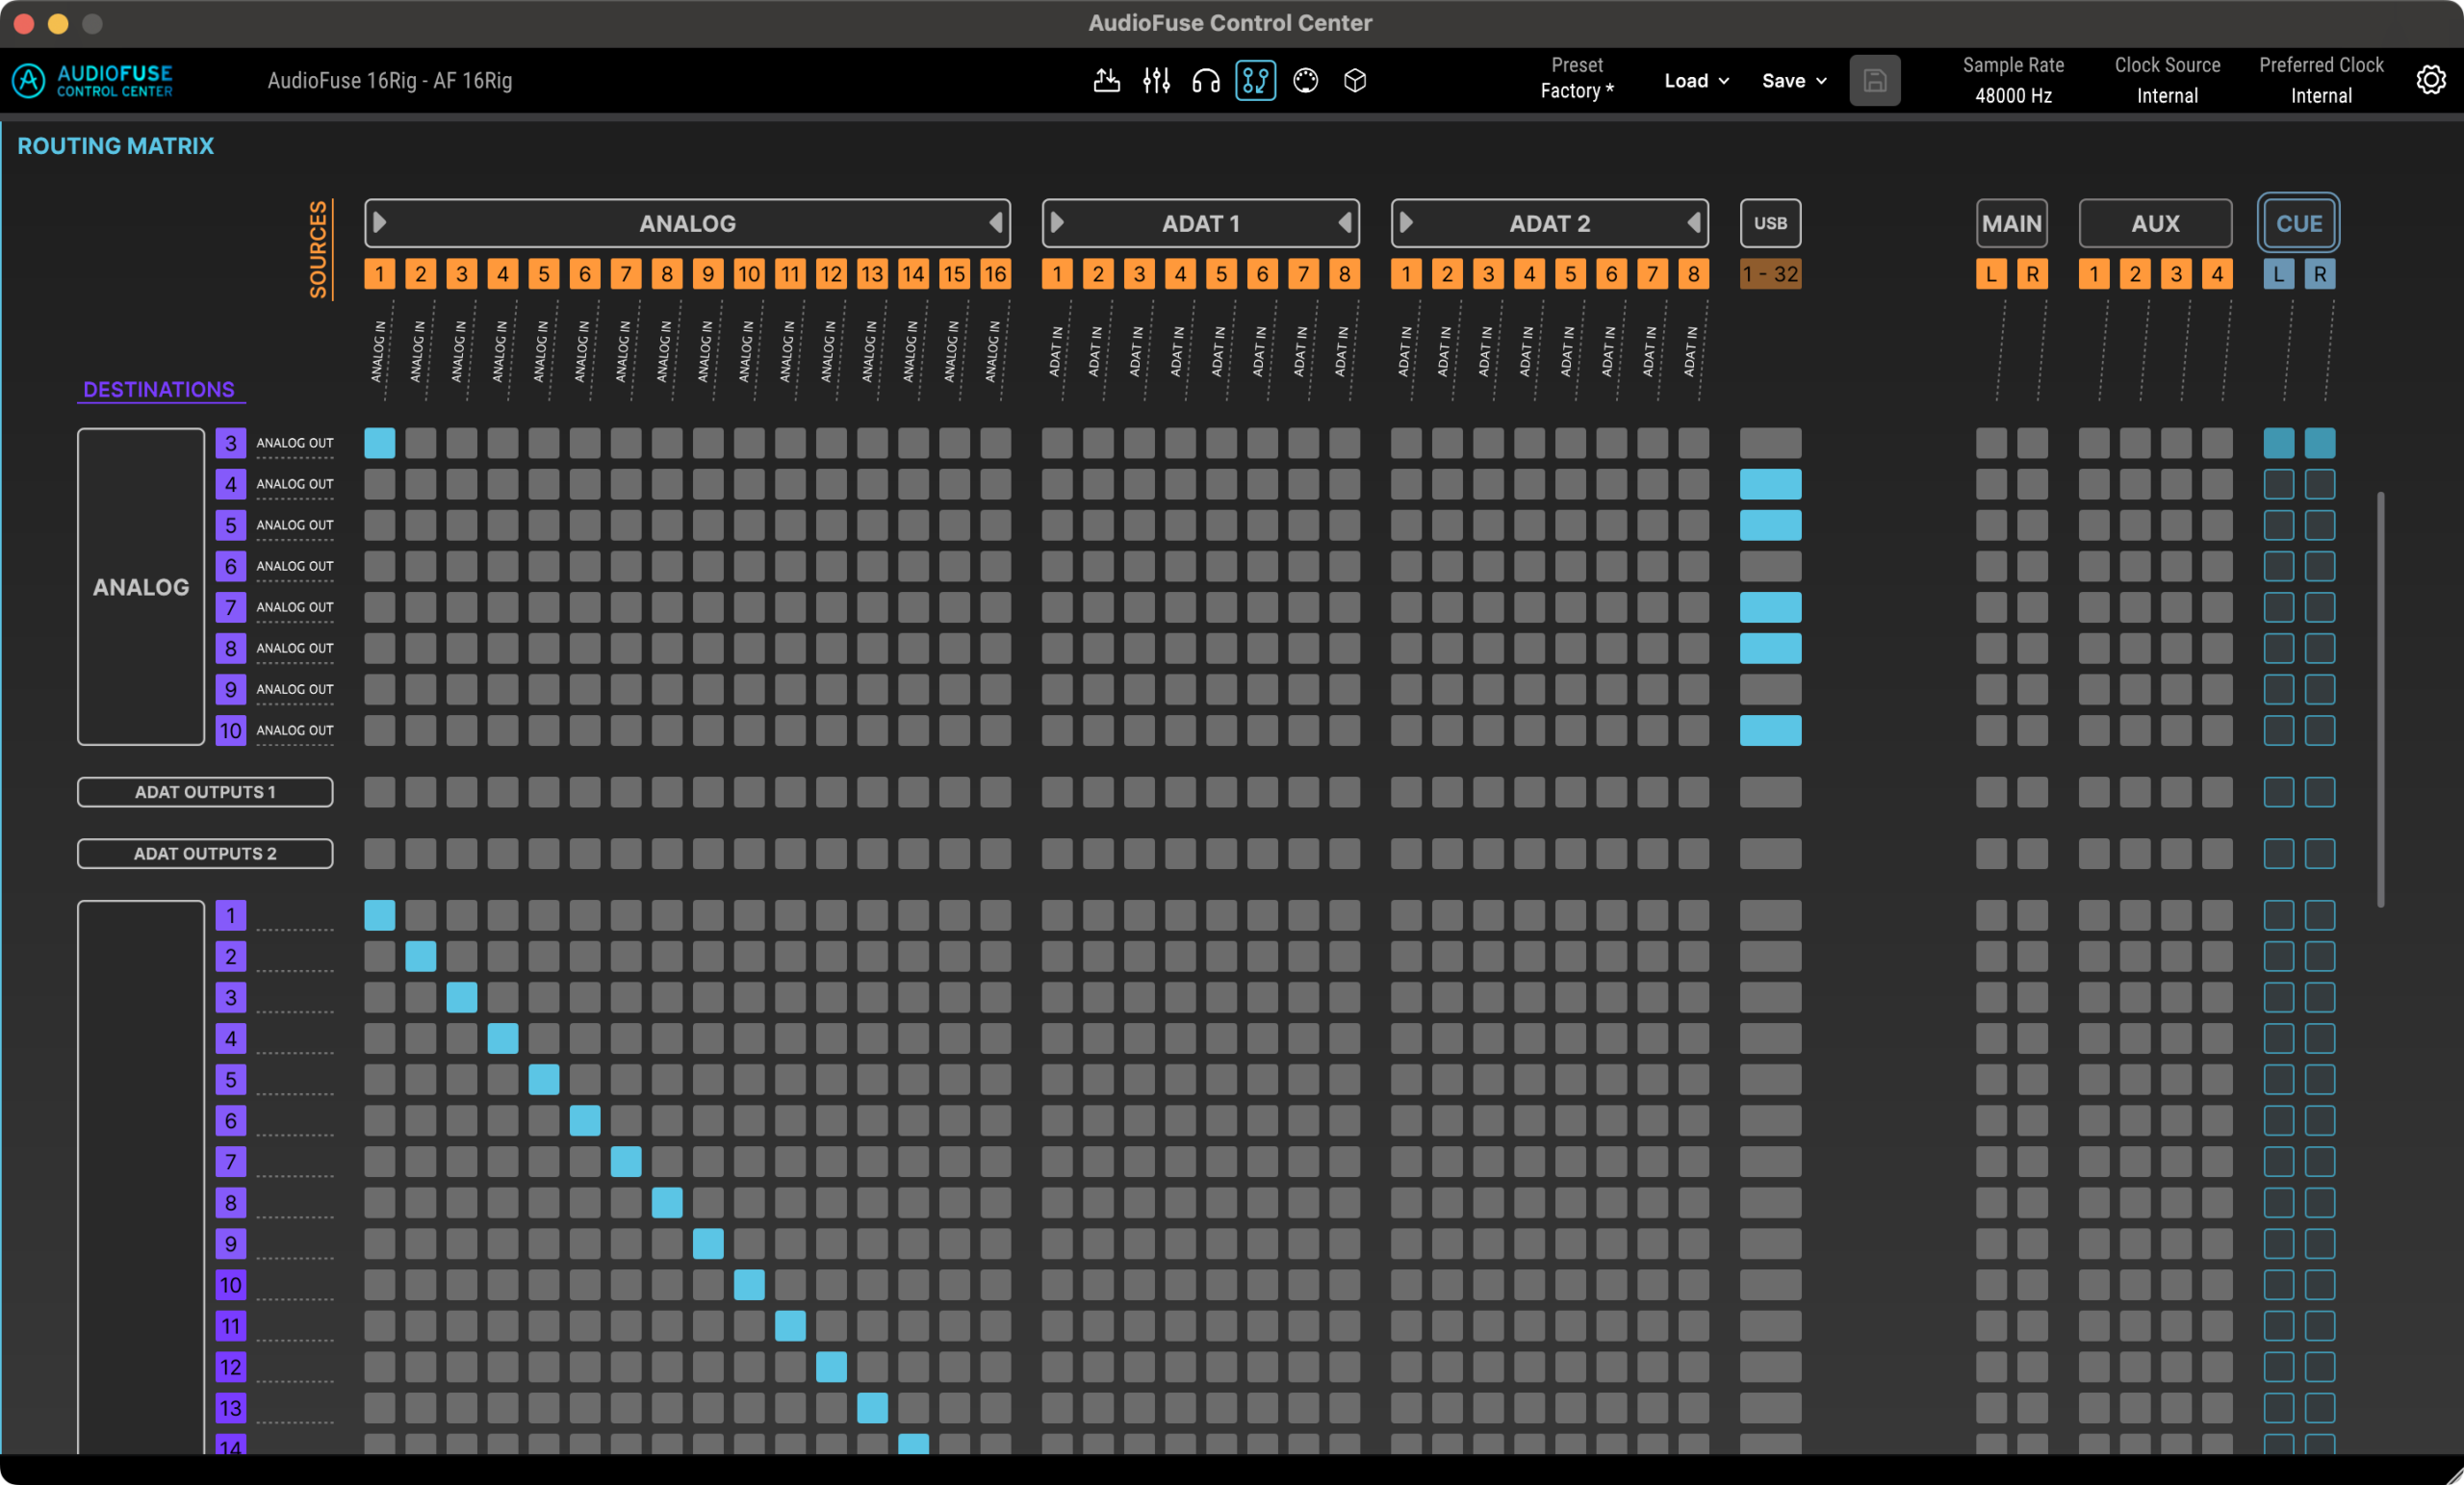Click the CUE R source badge
Viewport: 2464px width, 1485px height.
pos(2319,274)
